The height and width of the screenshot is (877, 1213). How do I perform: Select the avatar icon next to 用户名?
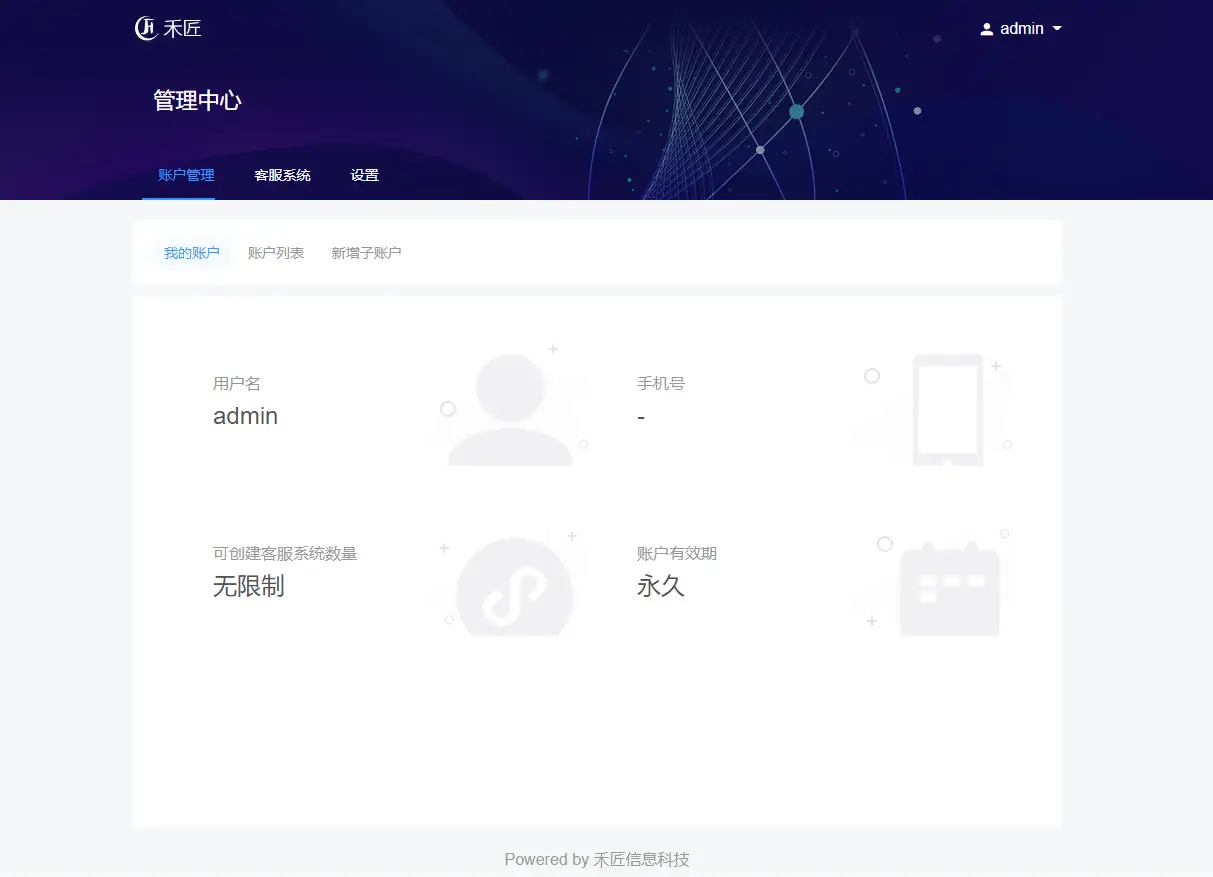coord(510,405)
